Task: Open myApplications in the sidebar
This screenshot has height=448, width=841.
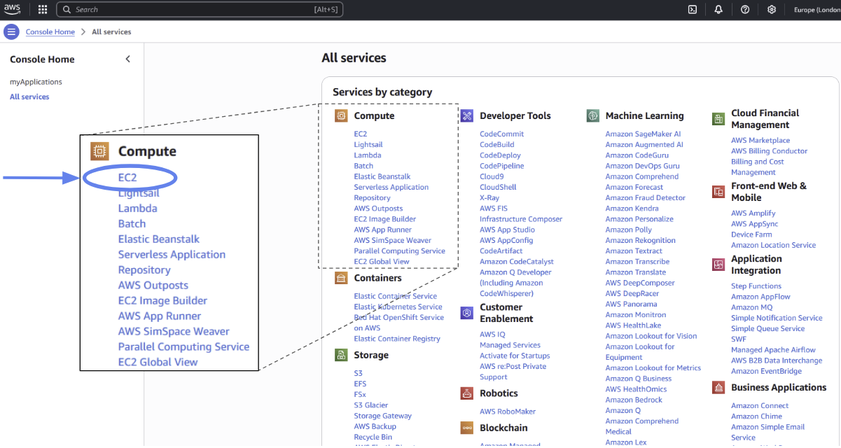Action: point(36,82)
